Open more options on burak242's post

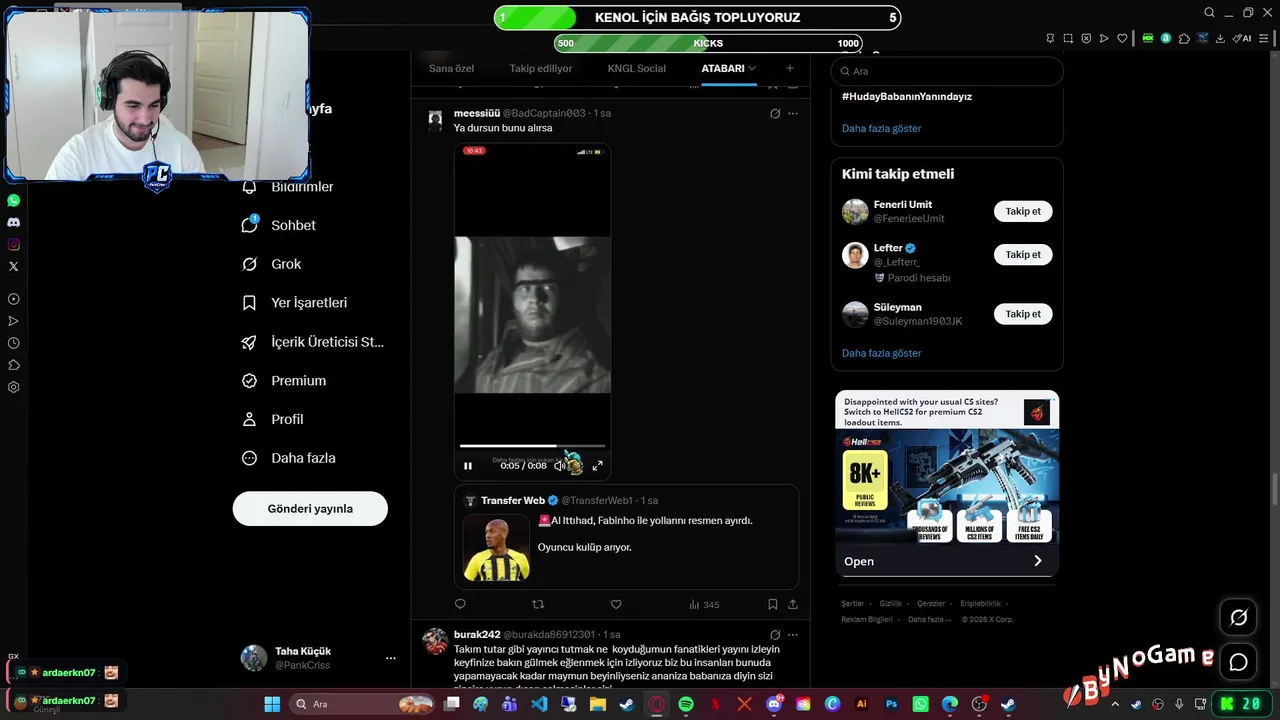793,635
